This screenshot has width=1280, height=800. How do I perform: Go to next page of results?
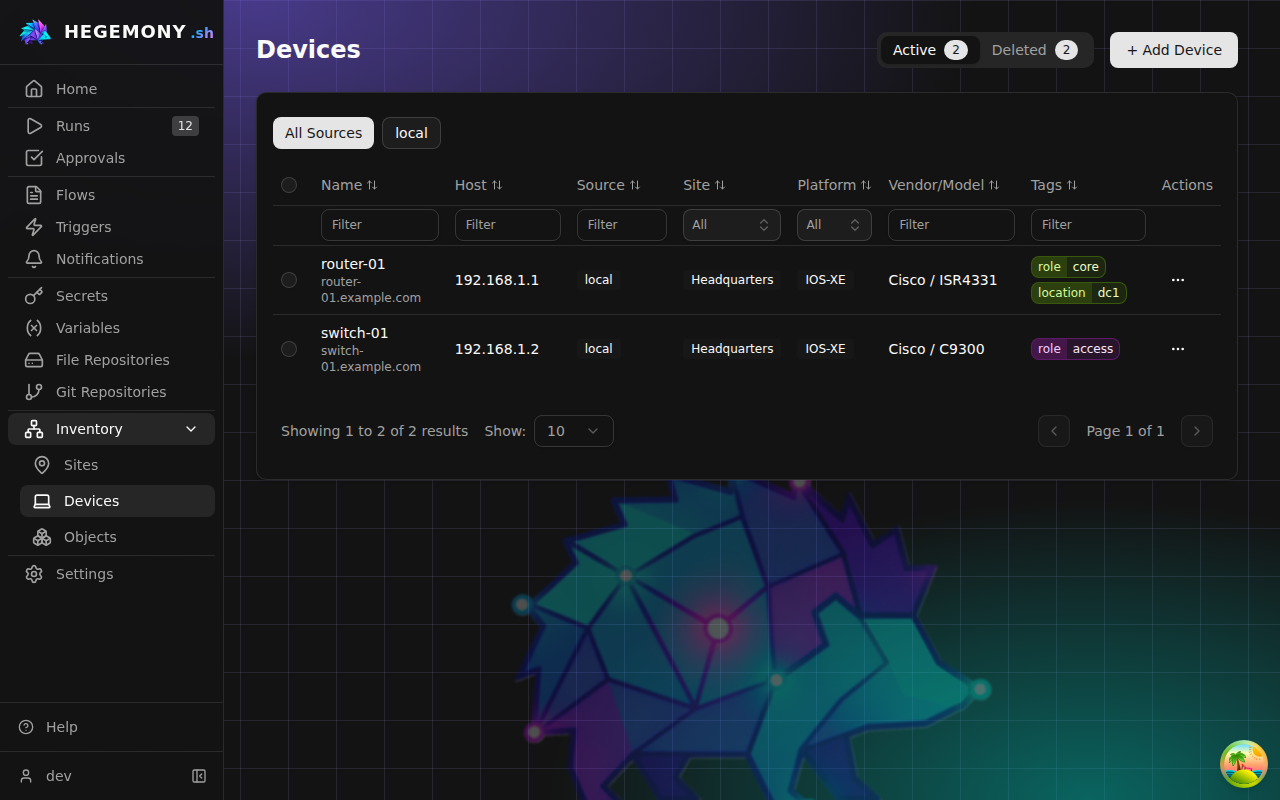[x=1197, y=431]
